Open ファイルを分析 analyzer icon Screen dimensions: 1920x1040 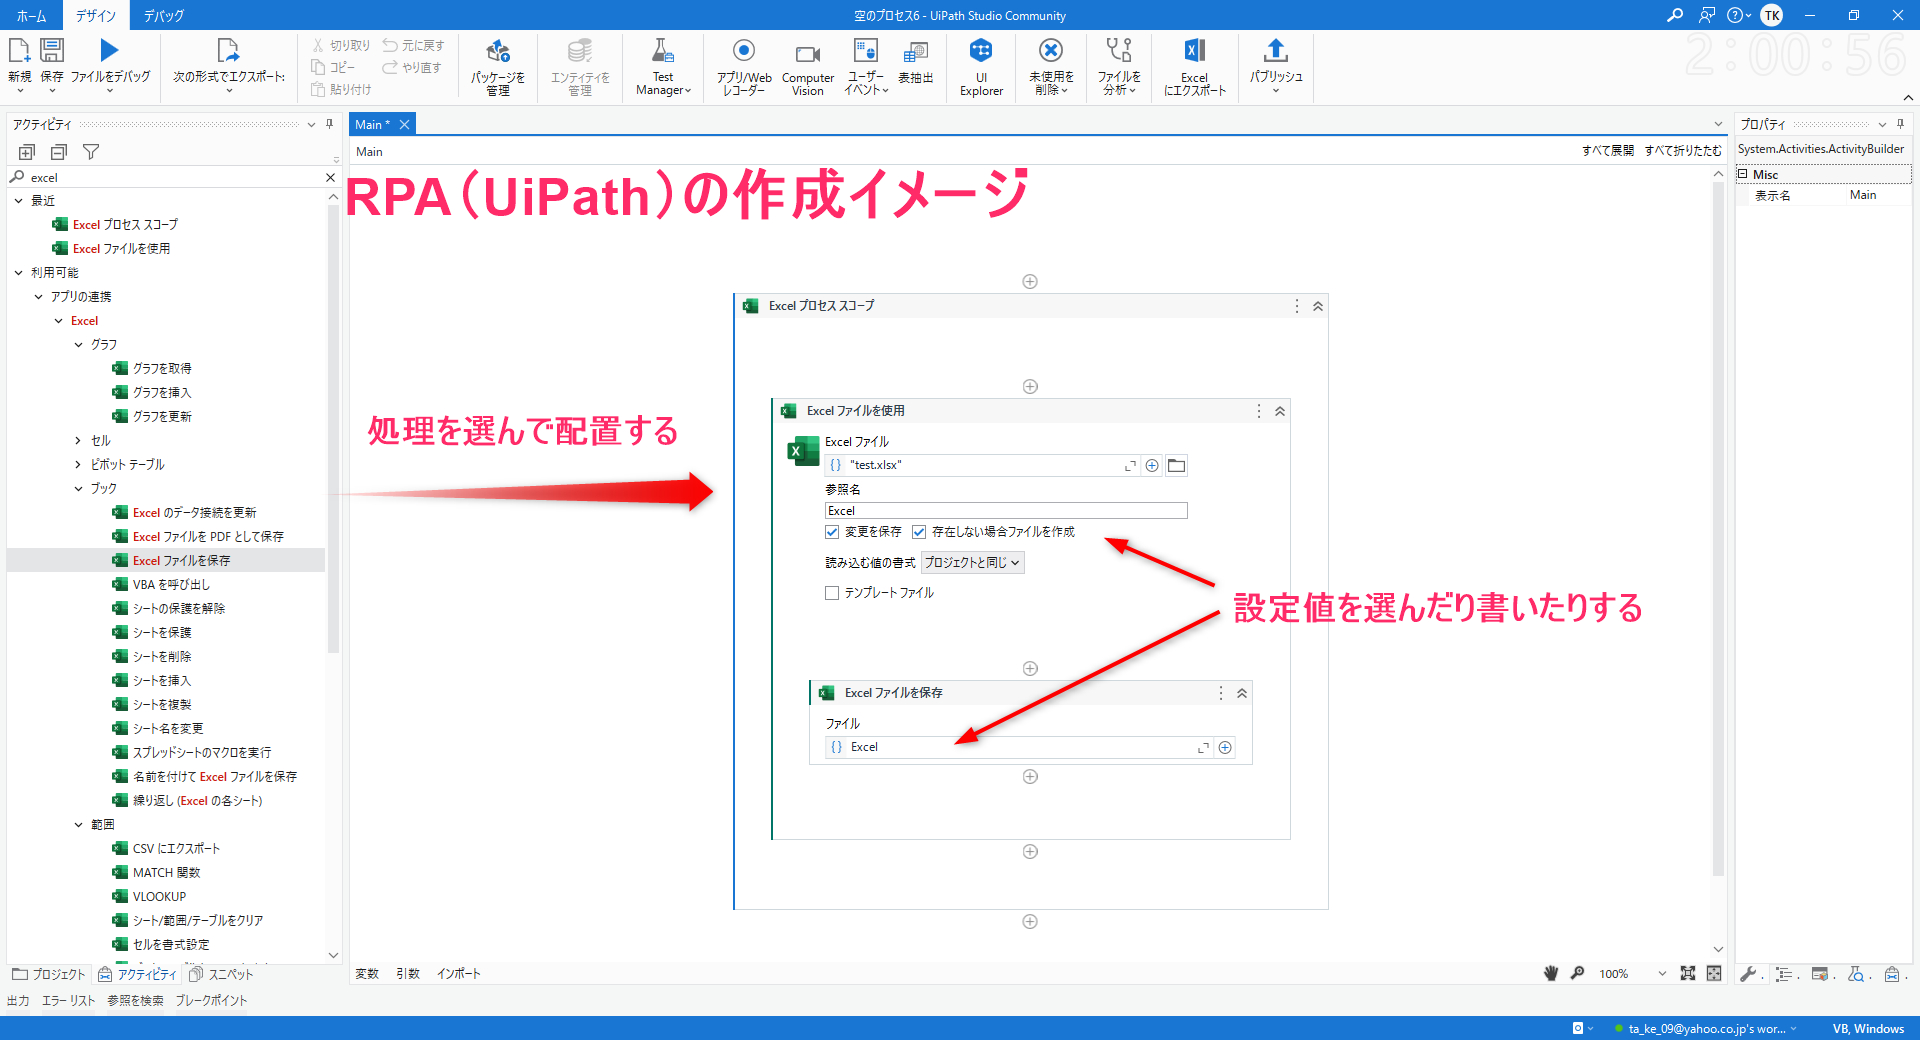coord(1119,50)
